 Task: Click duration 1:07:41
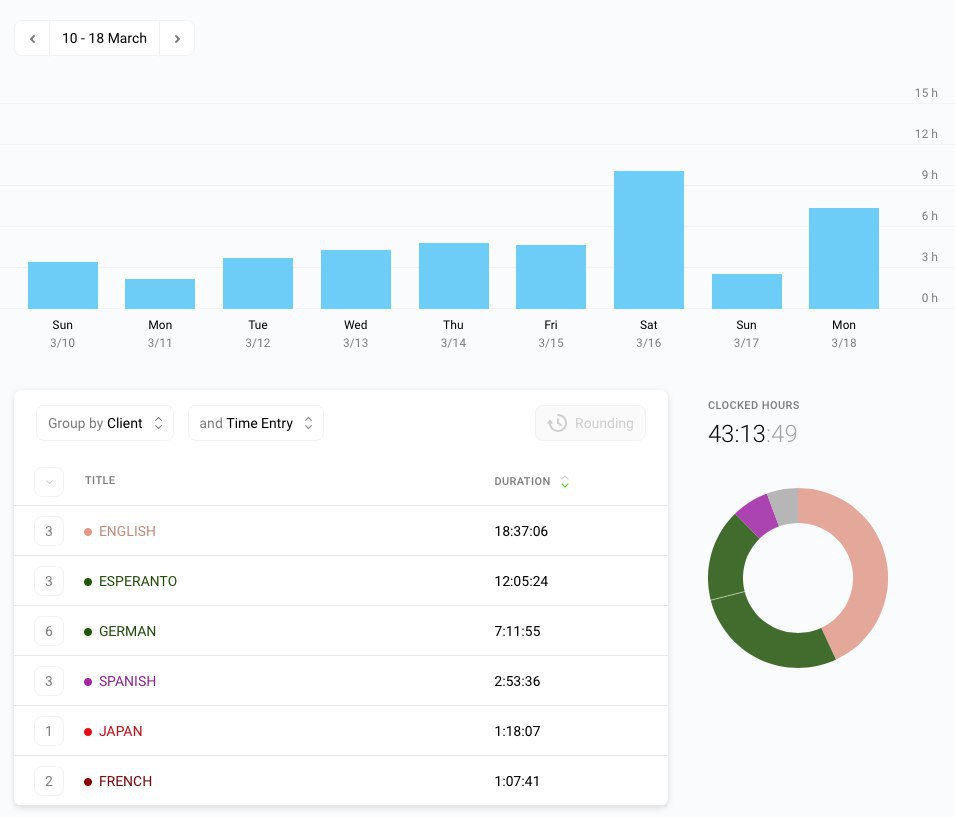click(x=517, y=781)
